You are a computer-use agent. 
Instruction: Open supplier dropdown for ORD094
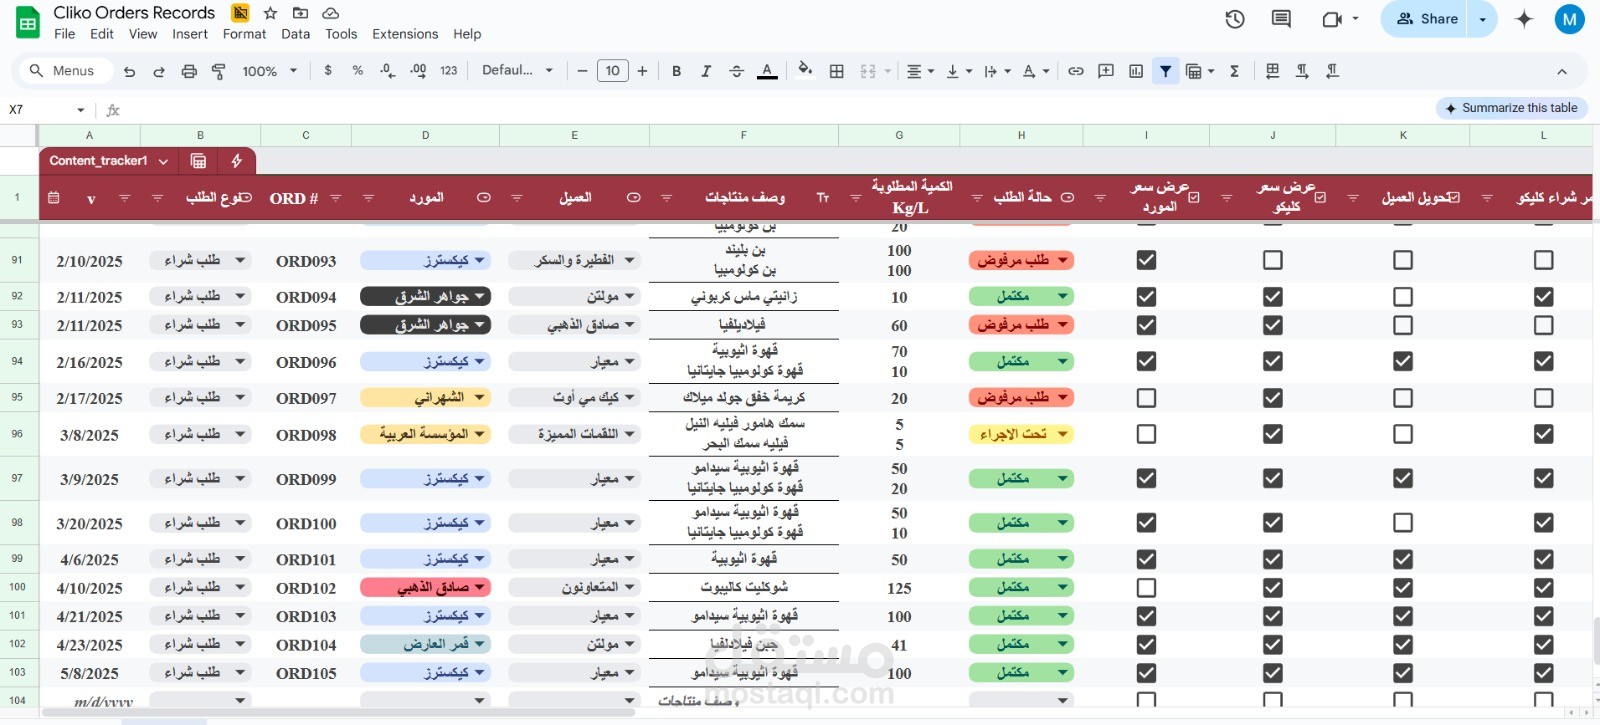point(480,296)
